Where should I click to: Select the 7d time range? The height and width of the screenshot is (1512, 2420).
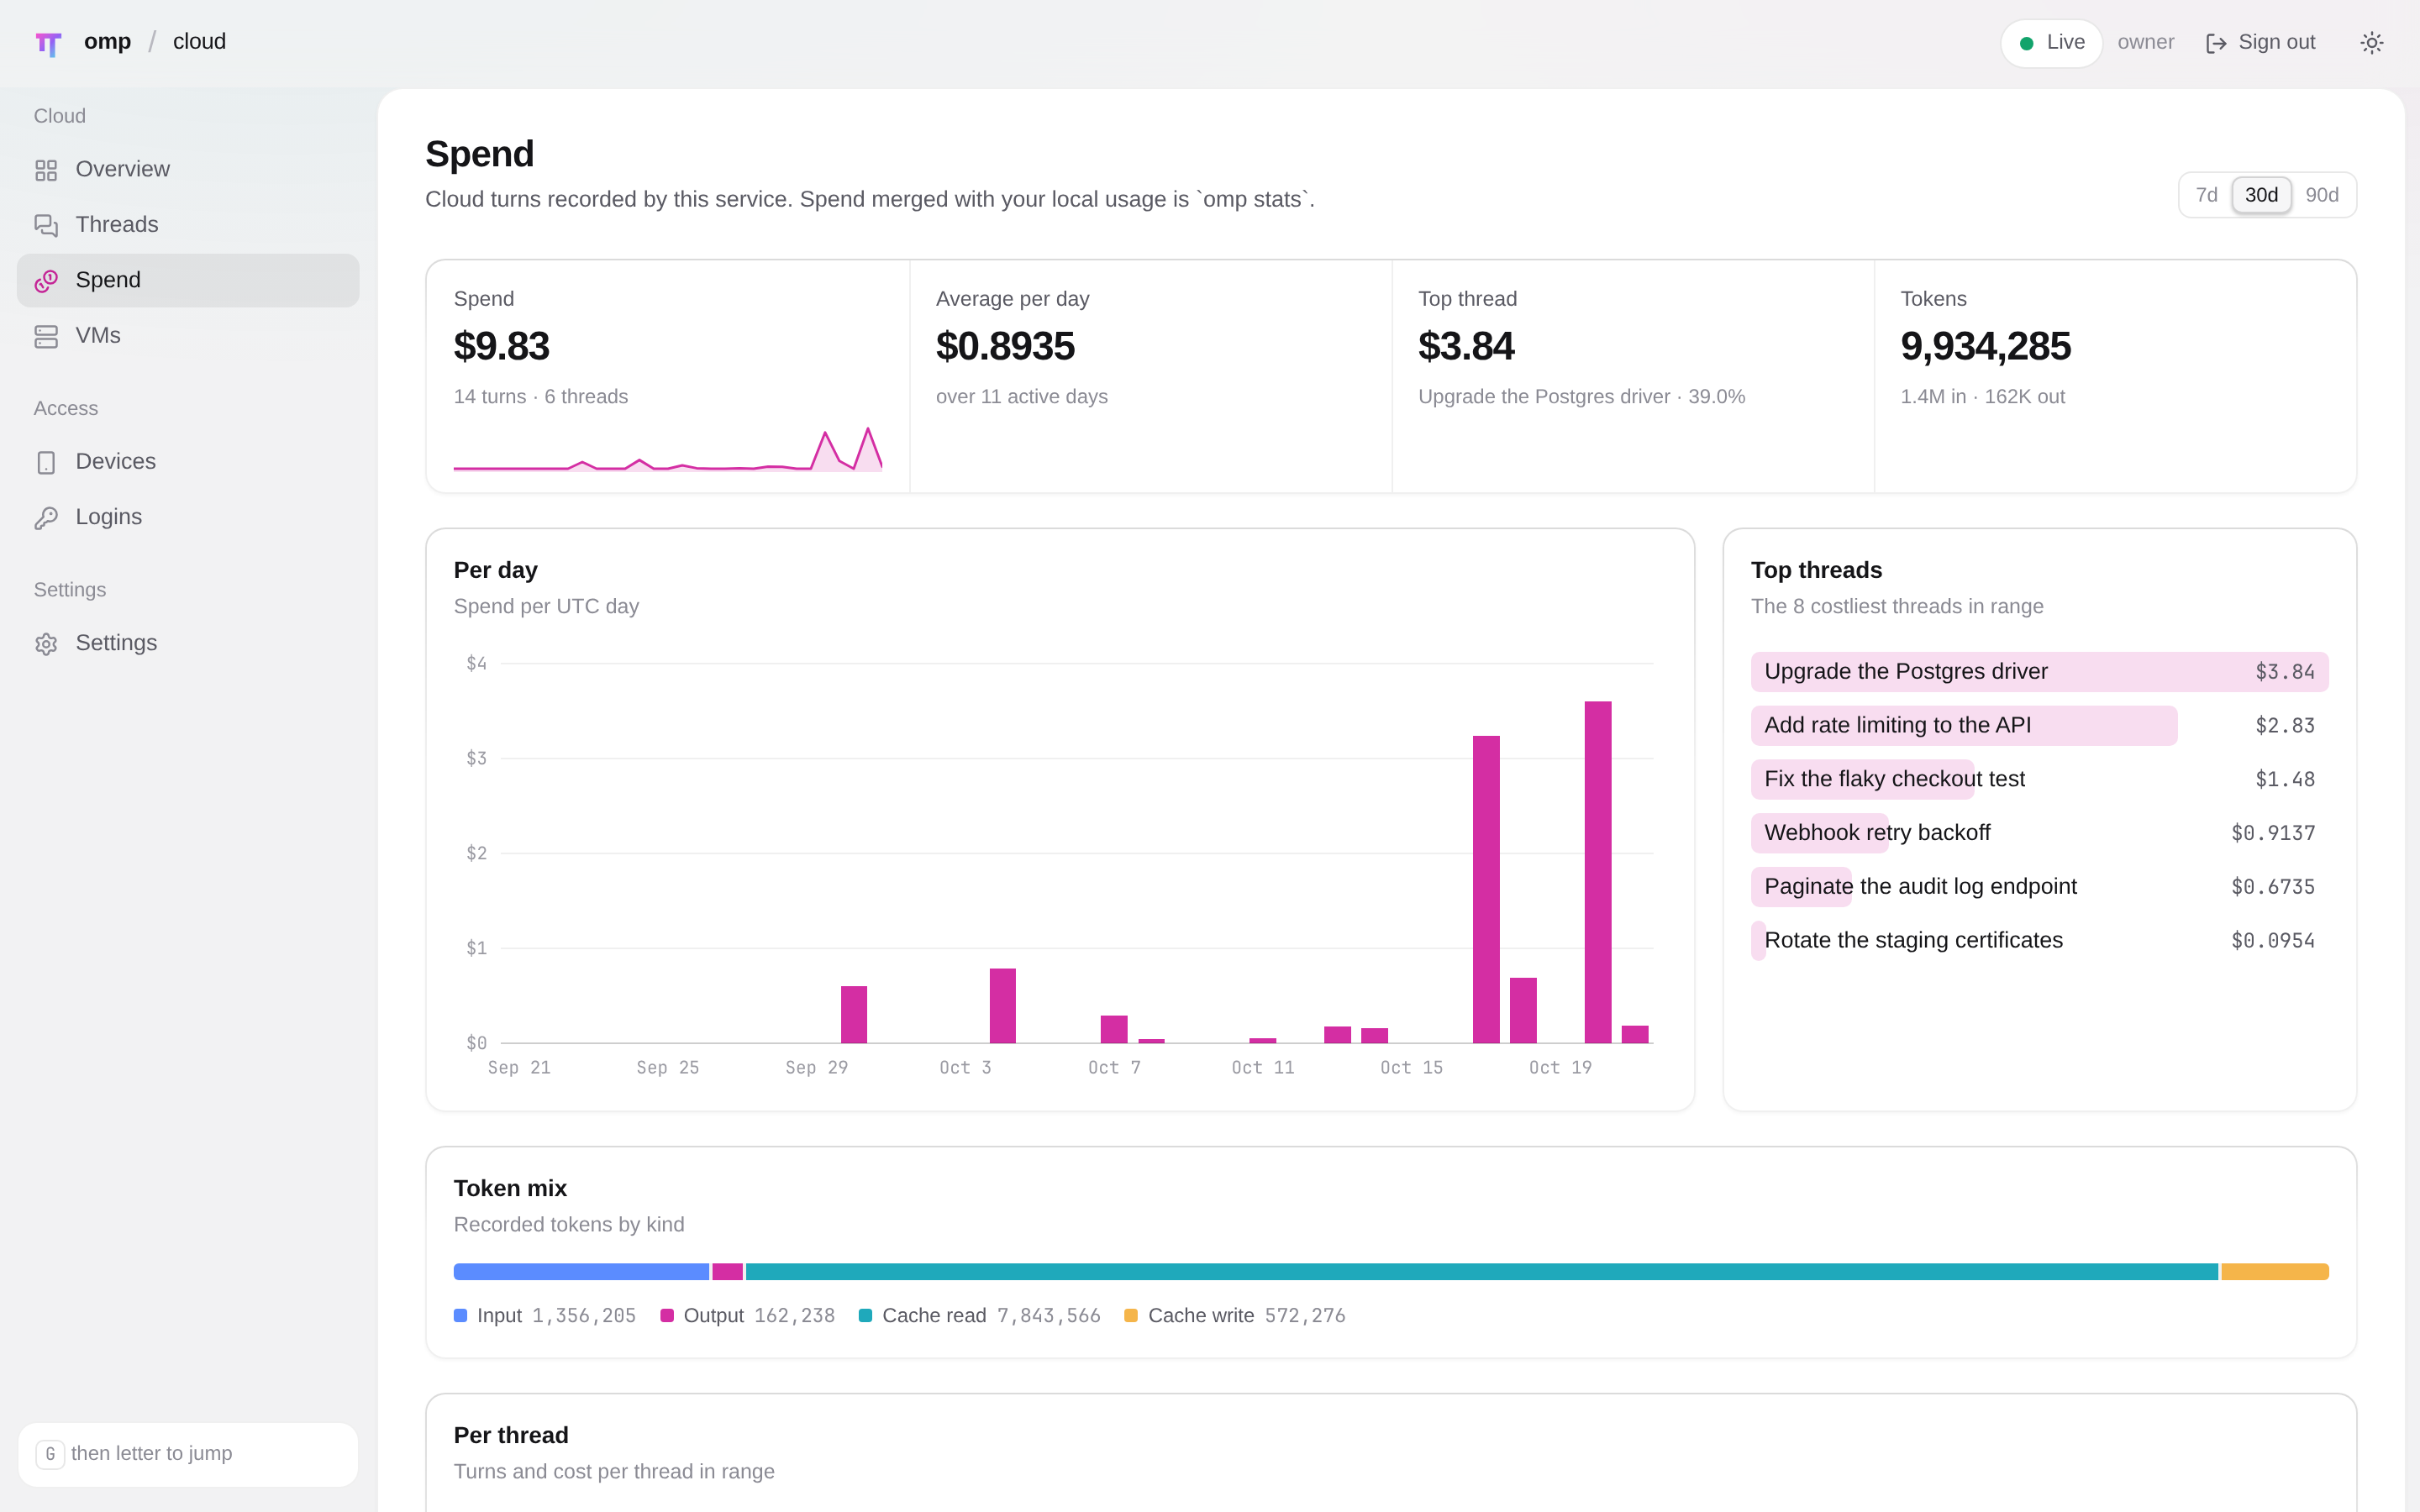point(2206,195)
